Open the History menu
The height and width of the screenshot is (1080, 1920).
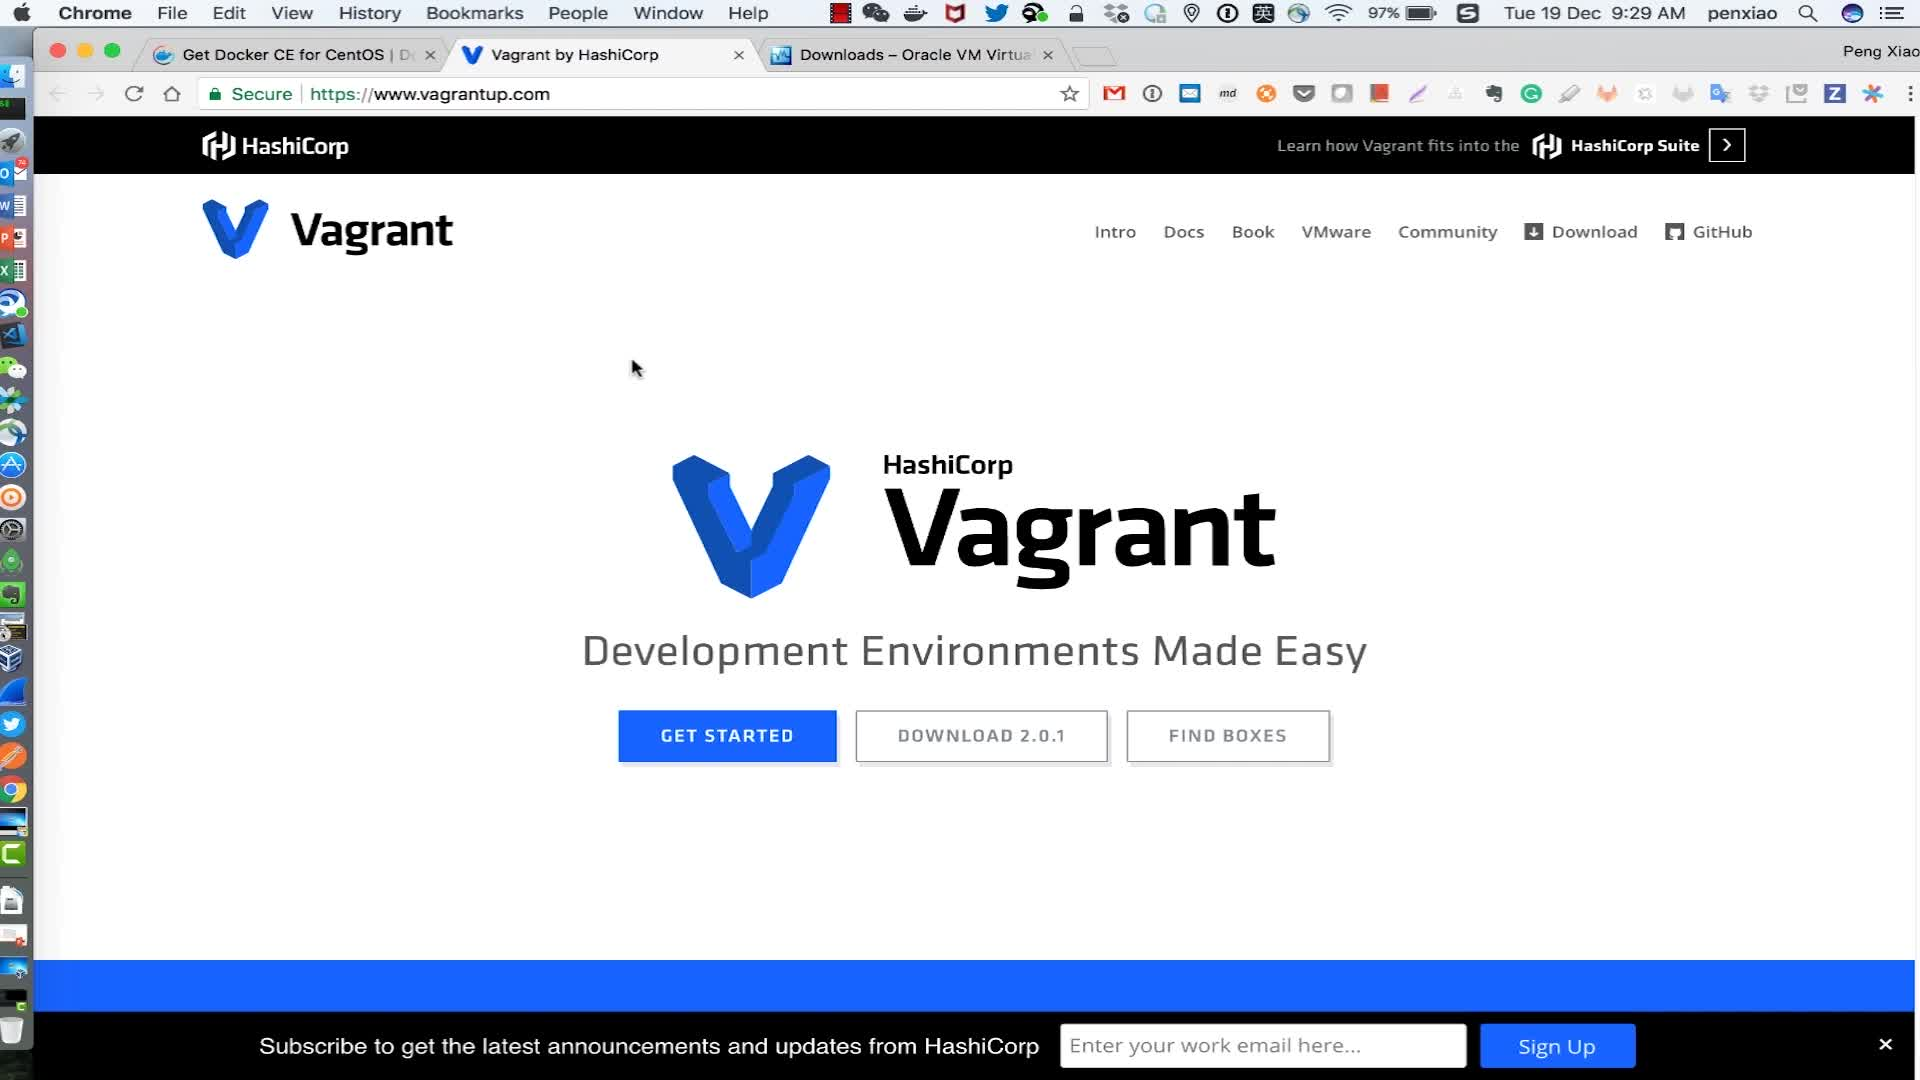click(x=368, y=13)
